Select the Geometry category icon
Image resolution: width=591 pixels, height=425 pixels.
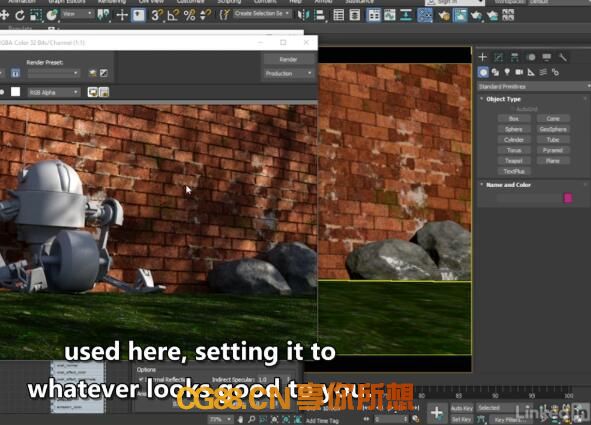point(483,72)
